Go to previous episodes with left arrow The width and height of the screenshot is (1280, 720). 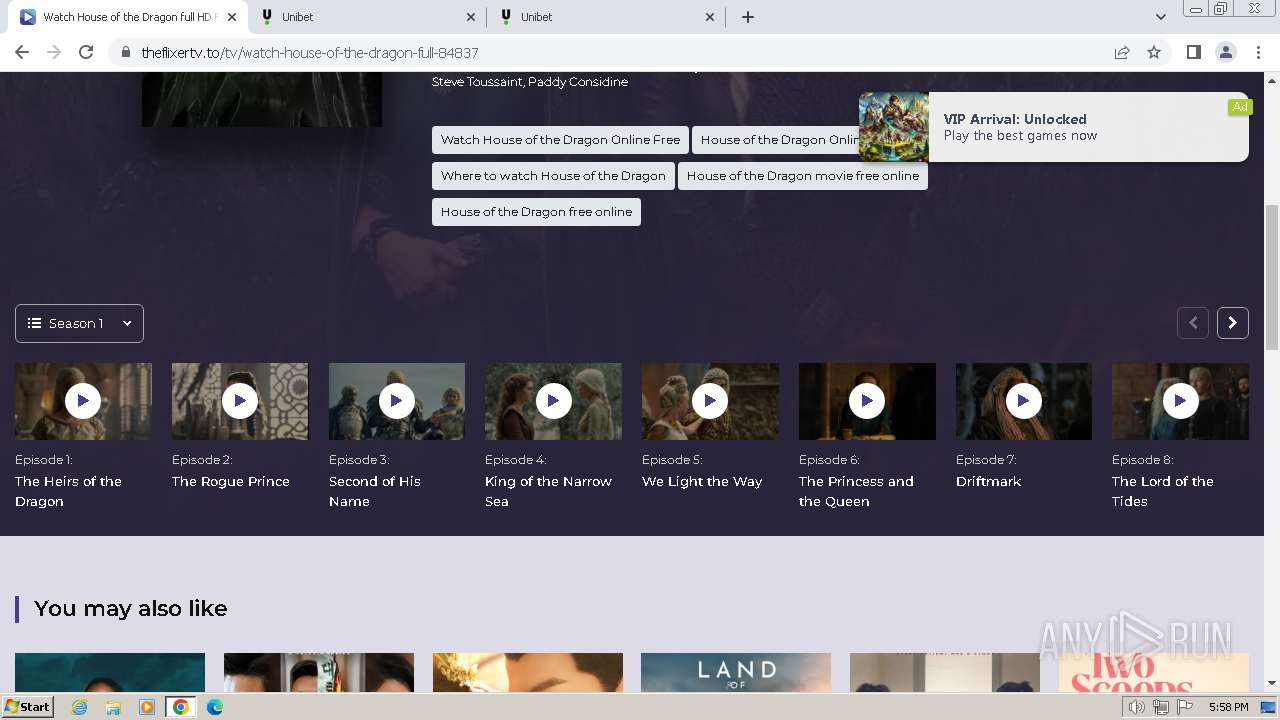pos(1193,323)
